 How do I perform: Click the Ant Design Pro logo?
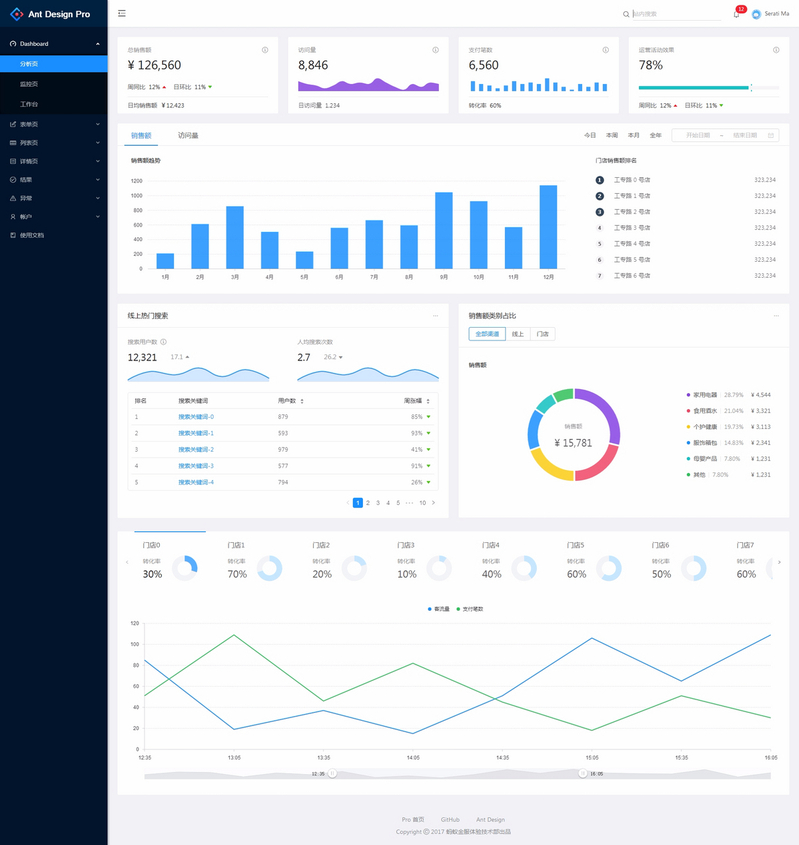[16, 14]
